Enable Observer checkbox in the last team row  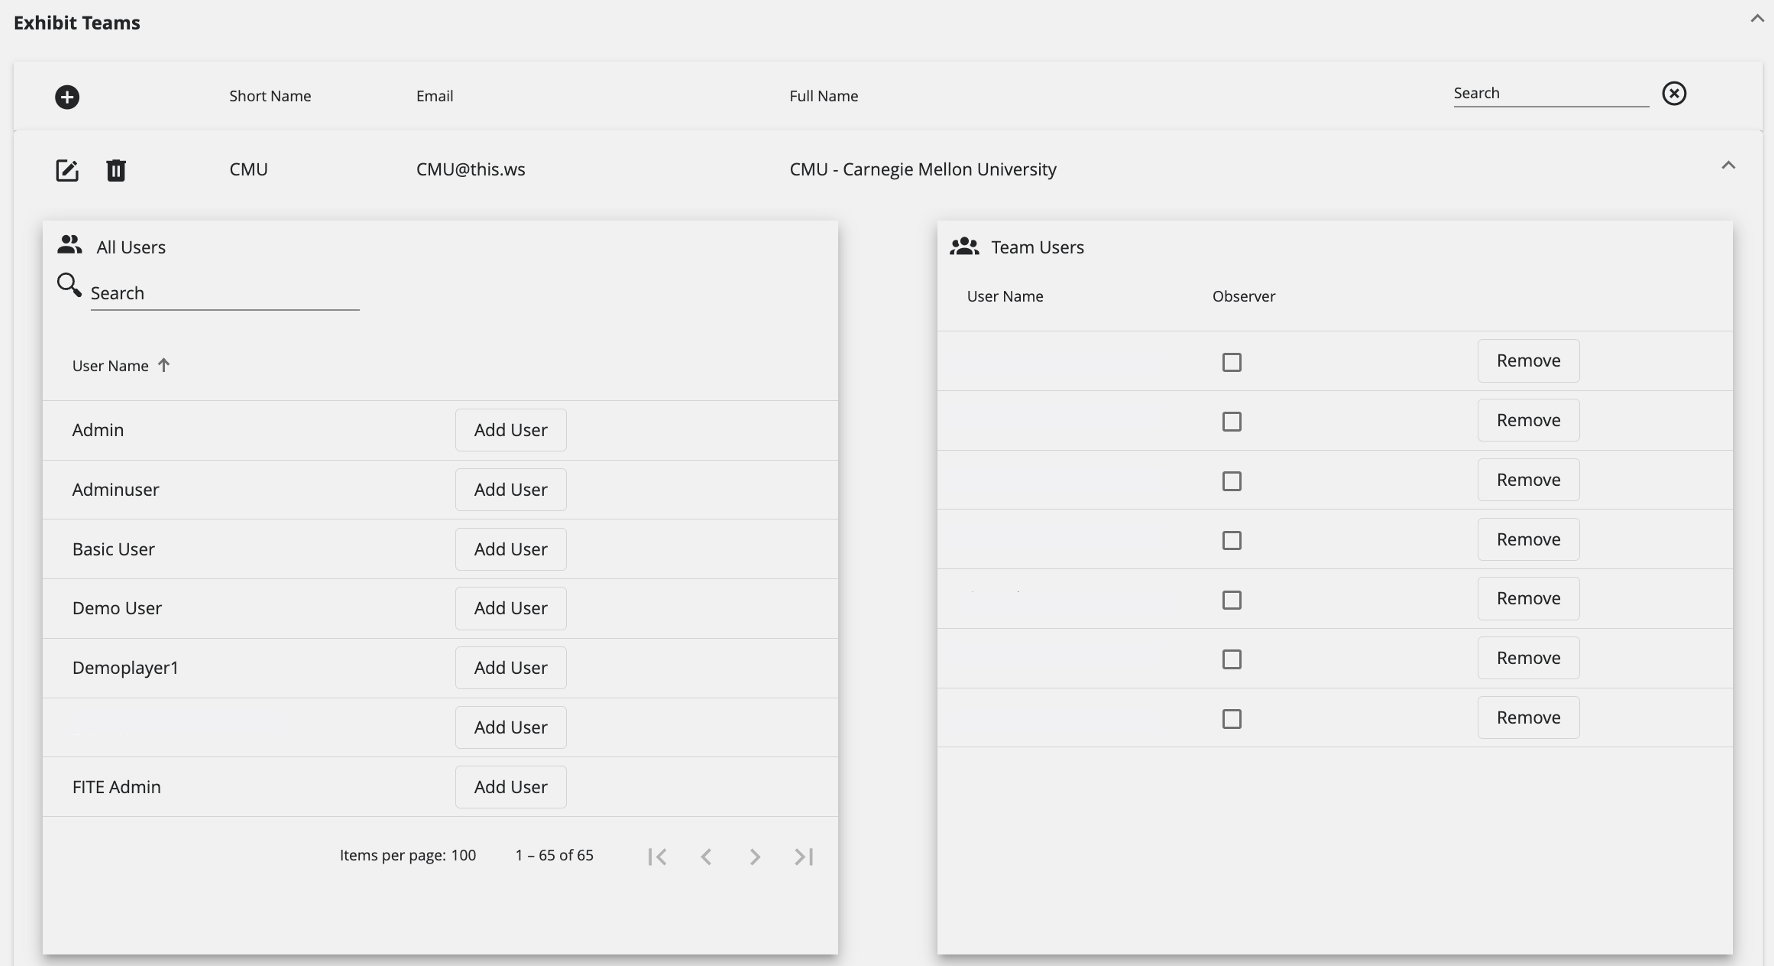tap(1232, 719)
